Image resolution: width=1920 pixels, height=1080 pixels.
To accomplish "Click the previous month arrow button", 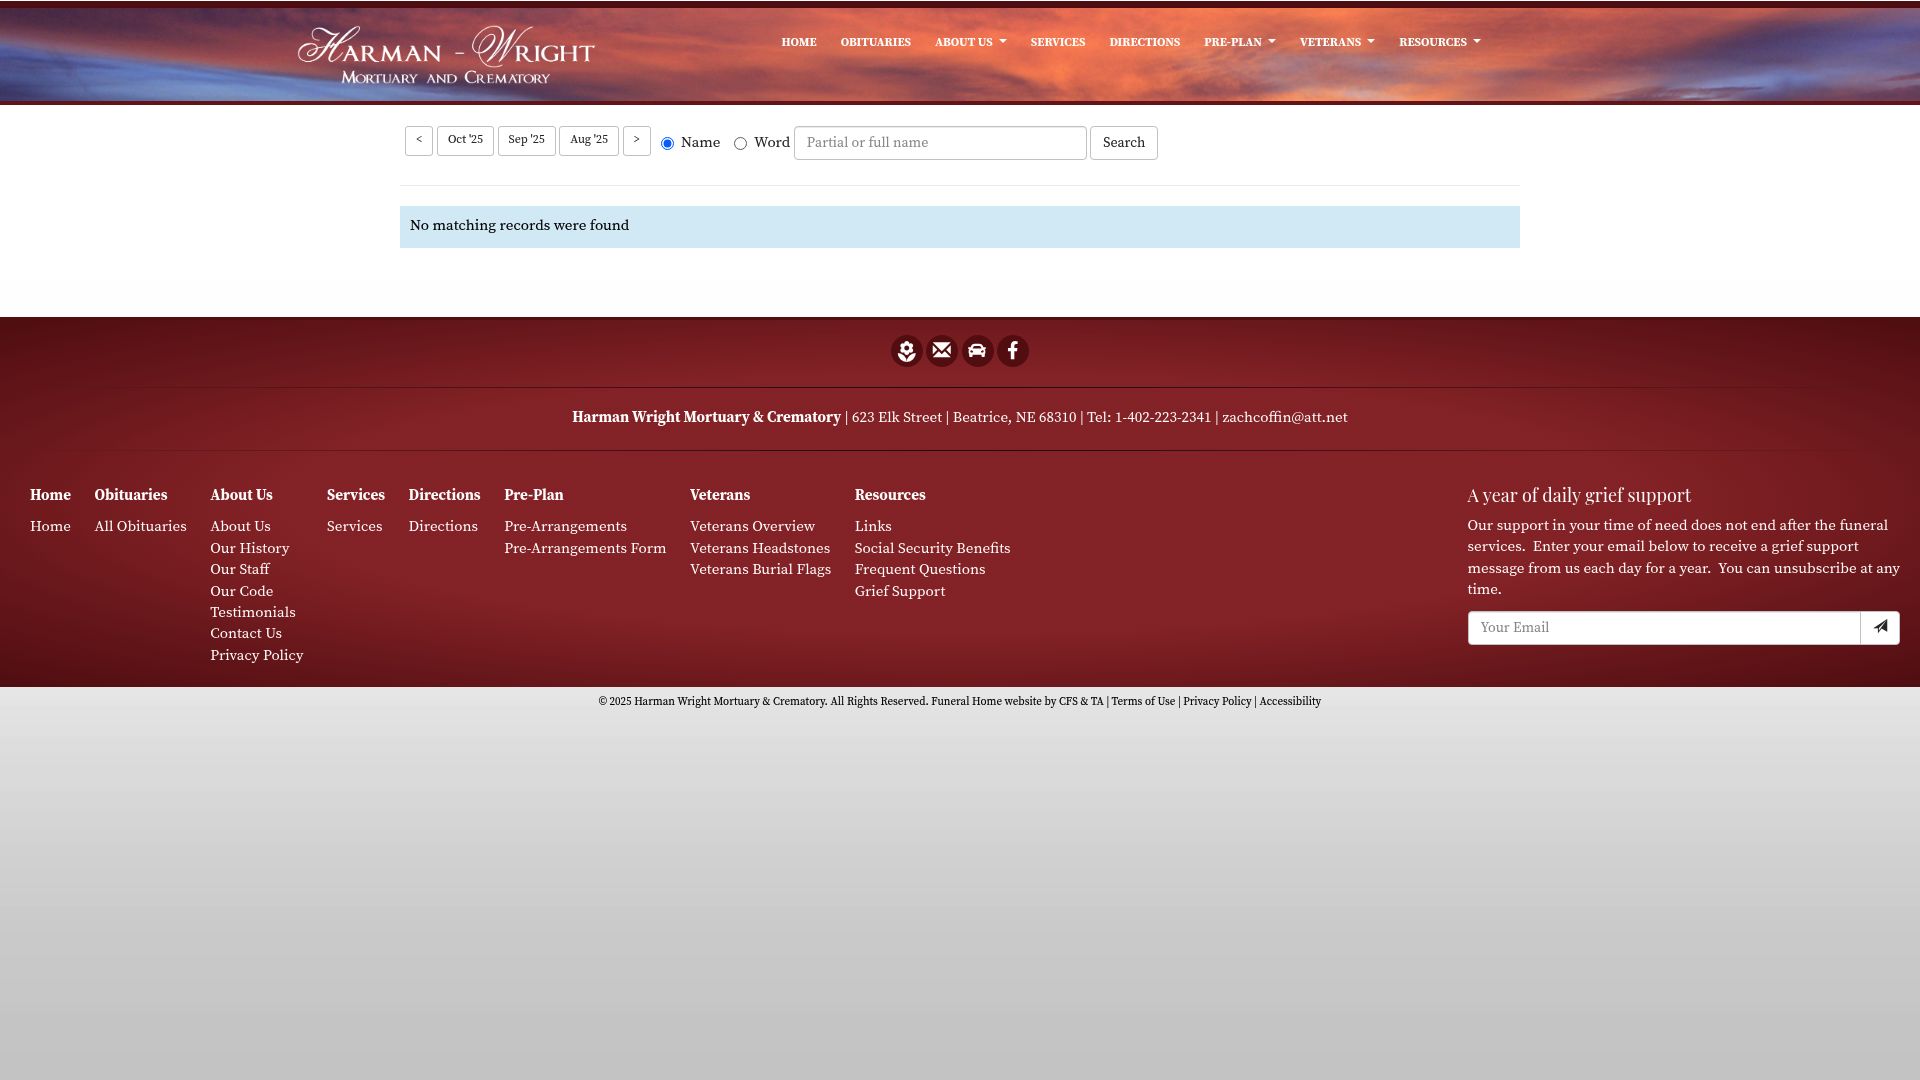I will tap(418, 141).
